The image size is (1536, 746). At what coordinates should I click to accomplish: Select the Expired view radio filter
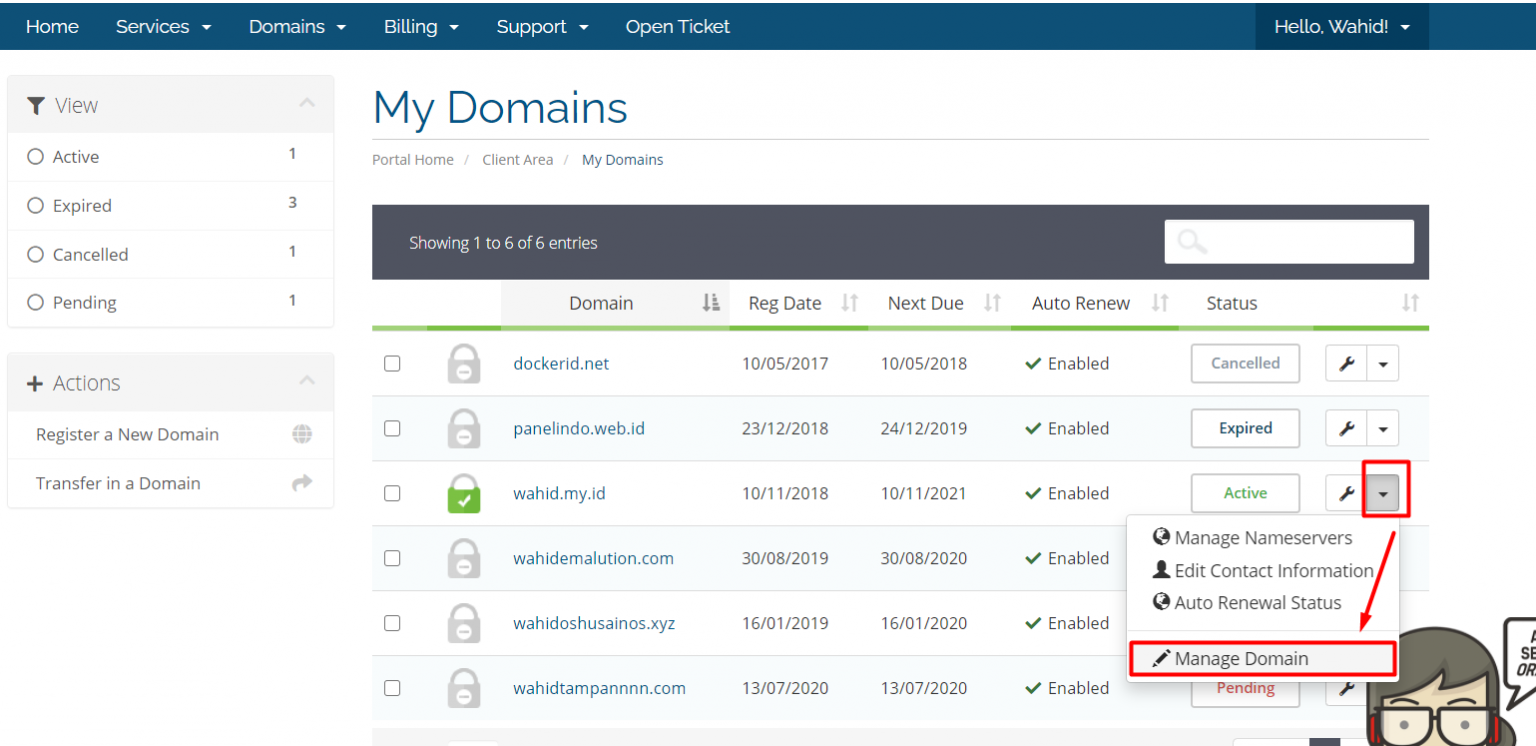tap(36, 205)
